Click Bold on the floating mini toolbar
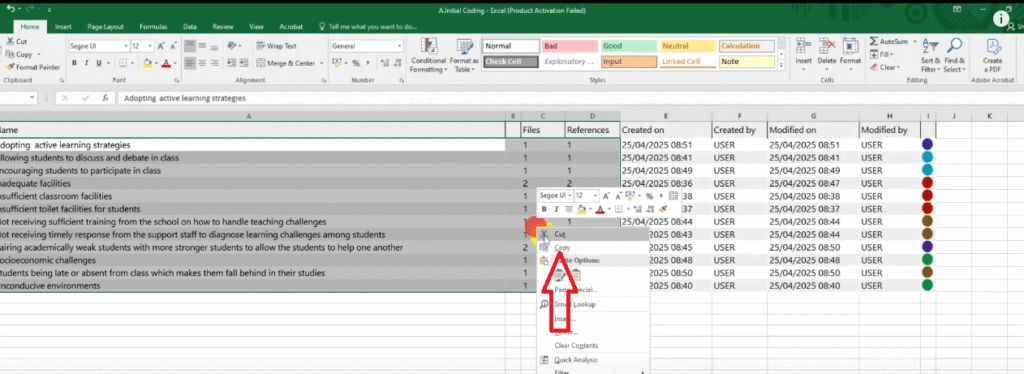This screenshot has width=1024, height=374. point(543,209)
